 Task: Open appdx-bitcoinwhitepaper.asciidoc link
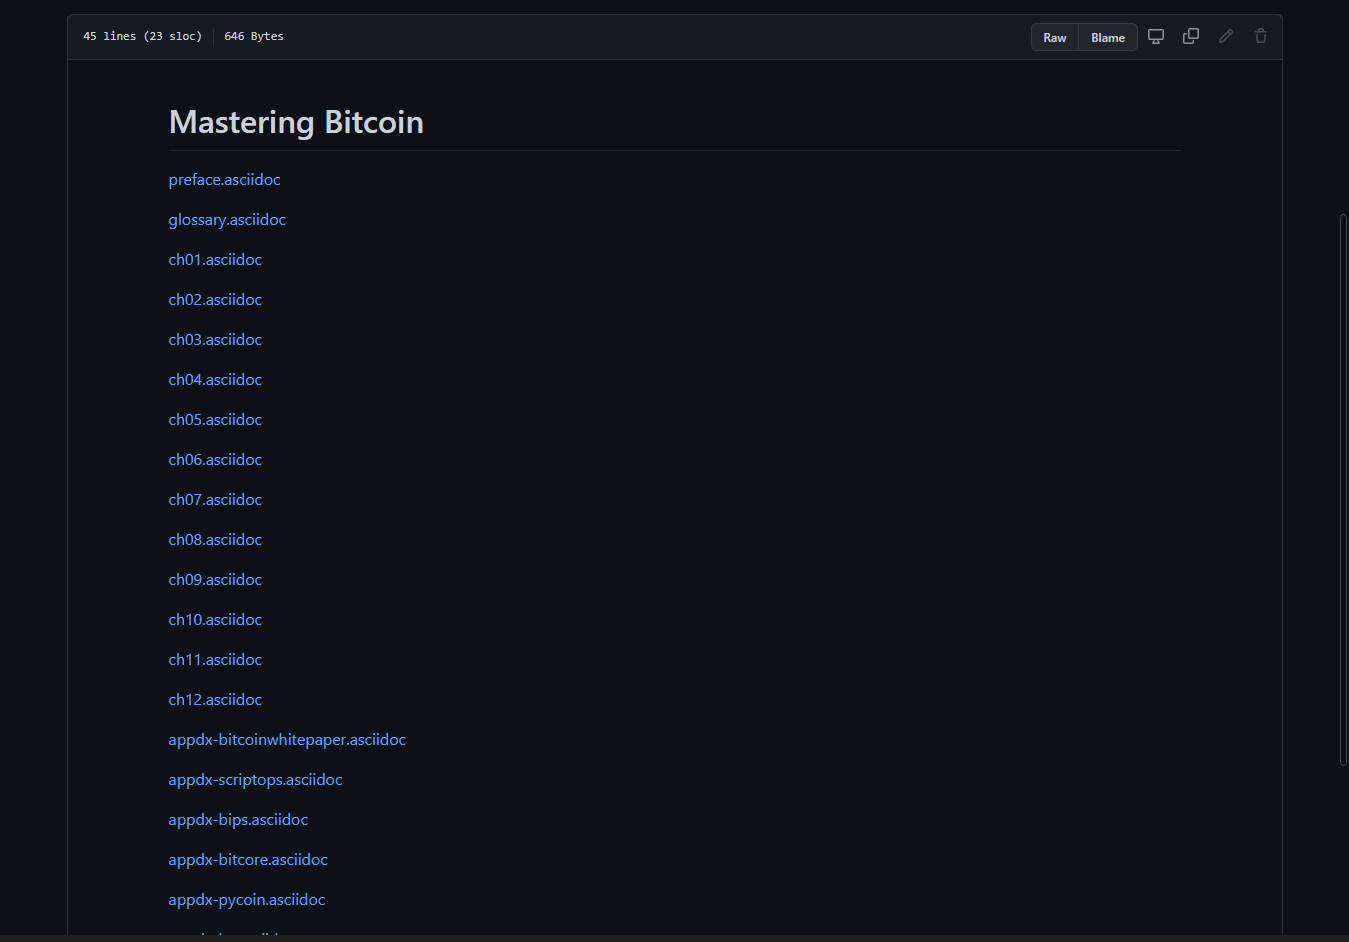[287, 740]
